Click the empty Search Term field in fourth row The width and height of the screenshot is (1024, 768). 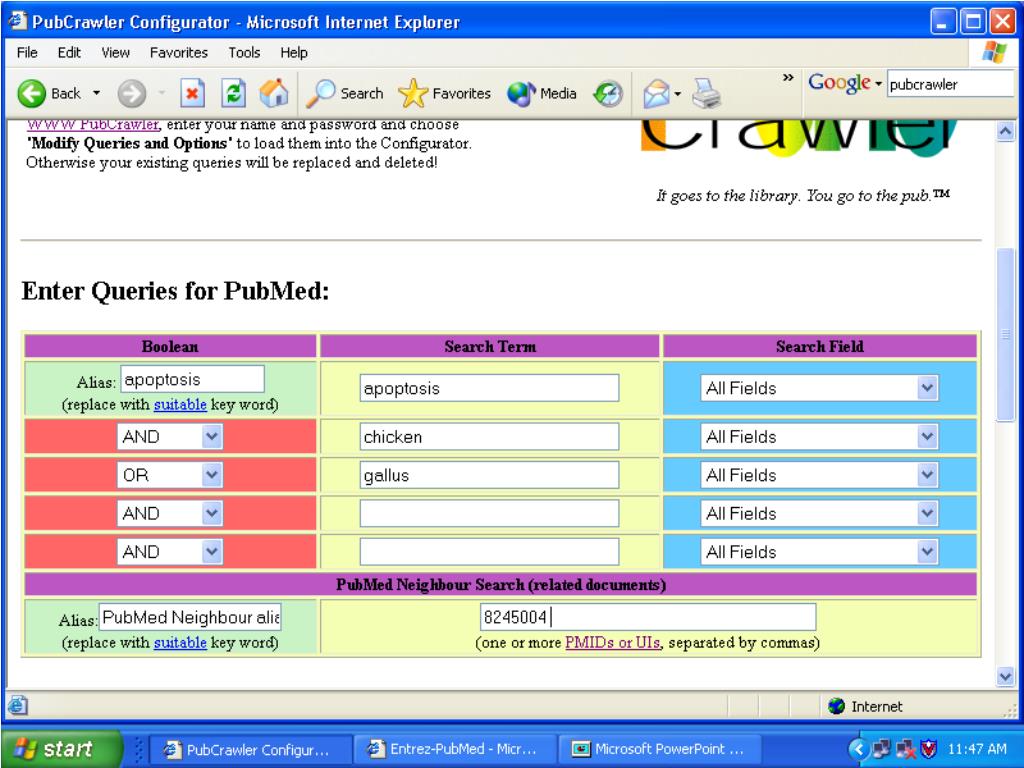tap(489, 513)
